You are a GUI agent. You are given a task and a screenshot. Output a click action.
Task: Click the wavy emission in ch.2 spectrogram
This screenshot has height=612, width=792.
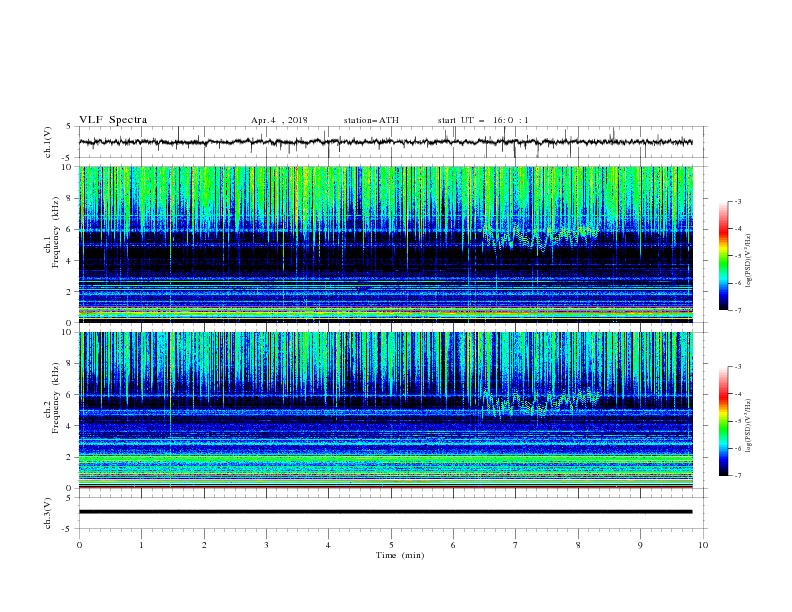tap(540, 402)
